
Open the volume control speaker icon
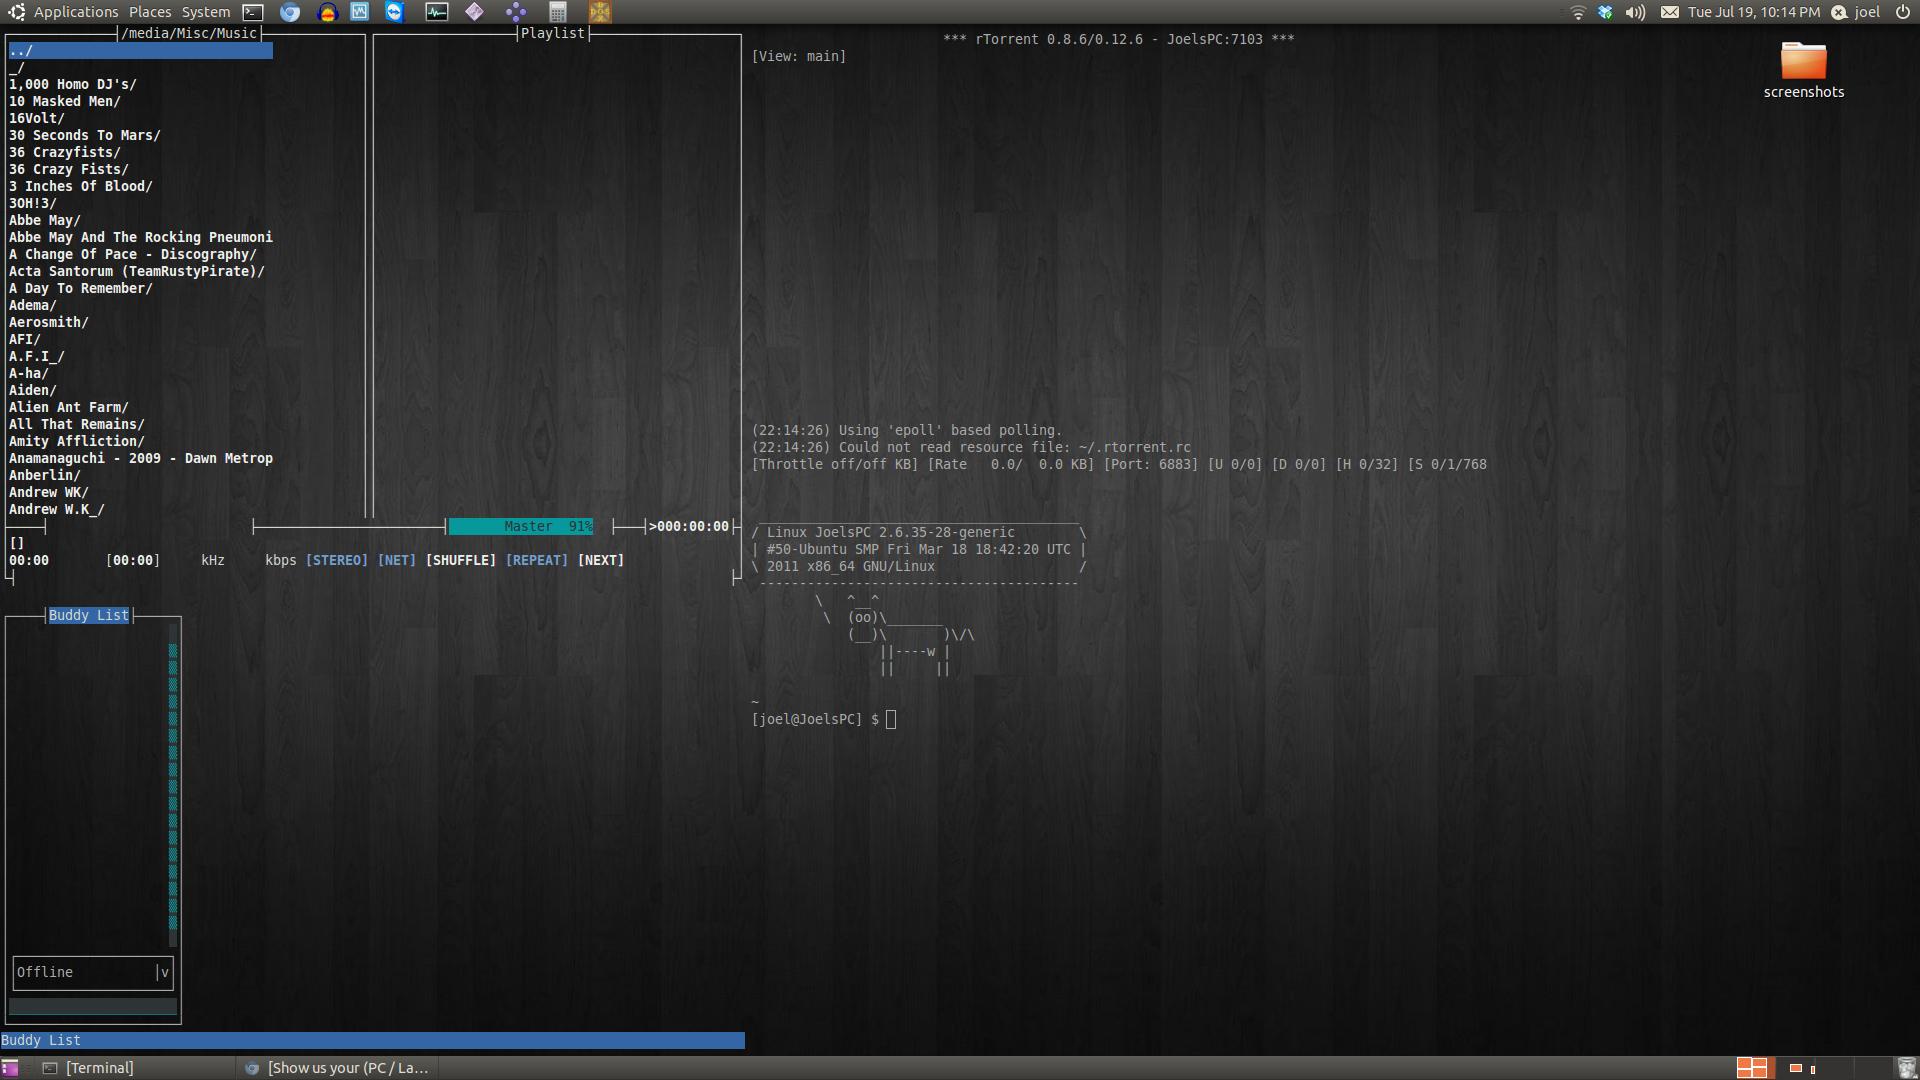click(x=1635, y=12)
